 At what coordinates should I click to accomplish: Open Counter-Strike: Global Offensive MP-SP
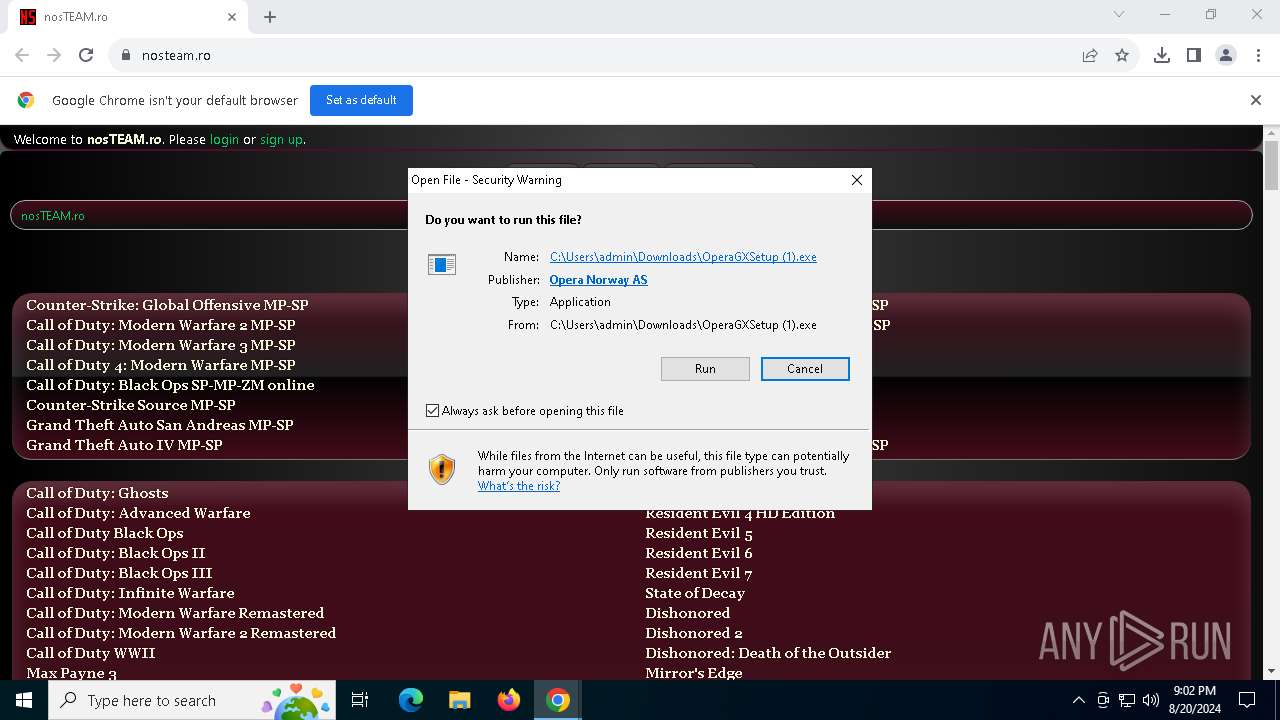click(167, 305)
